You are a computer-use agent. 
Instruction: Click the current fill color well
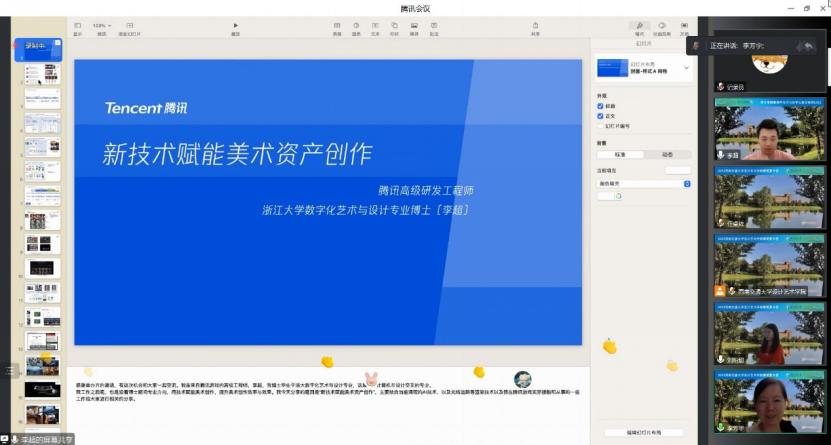pos(678,171)
